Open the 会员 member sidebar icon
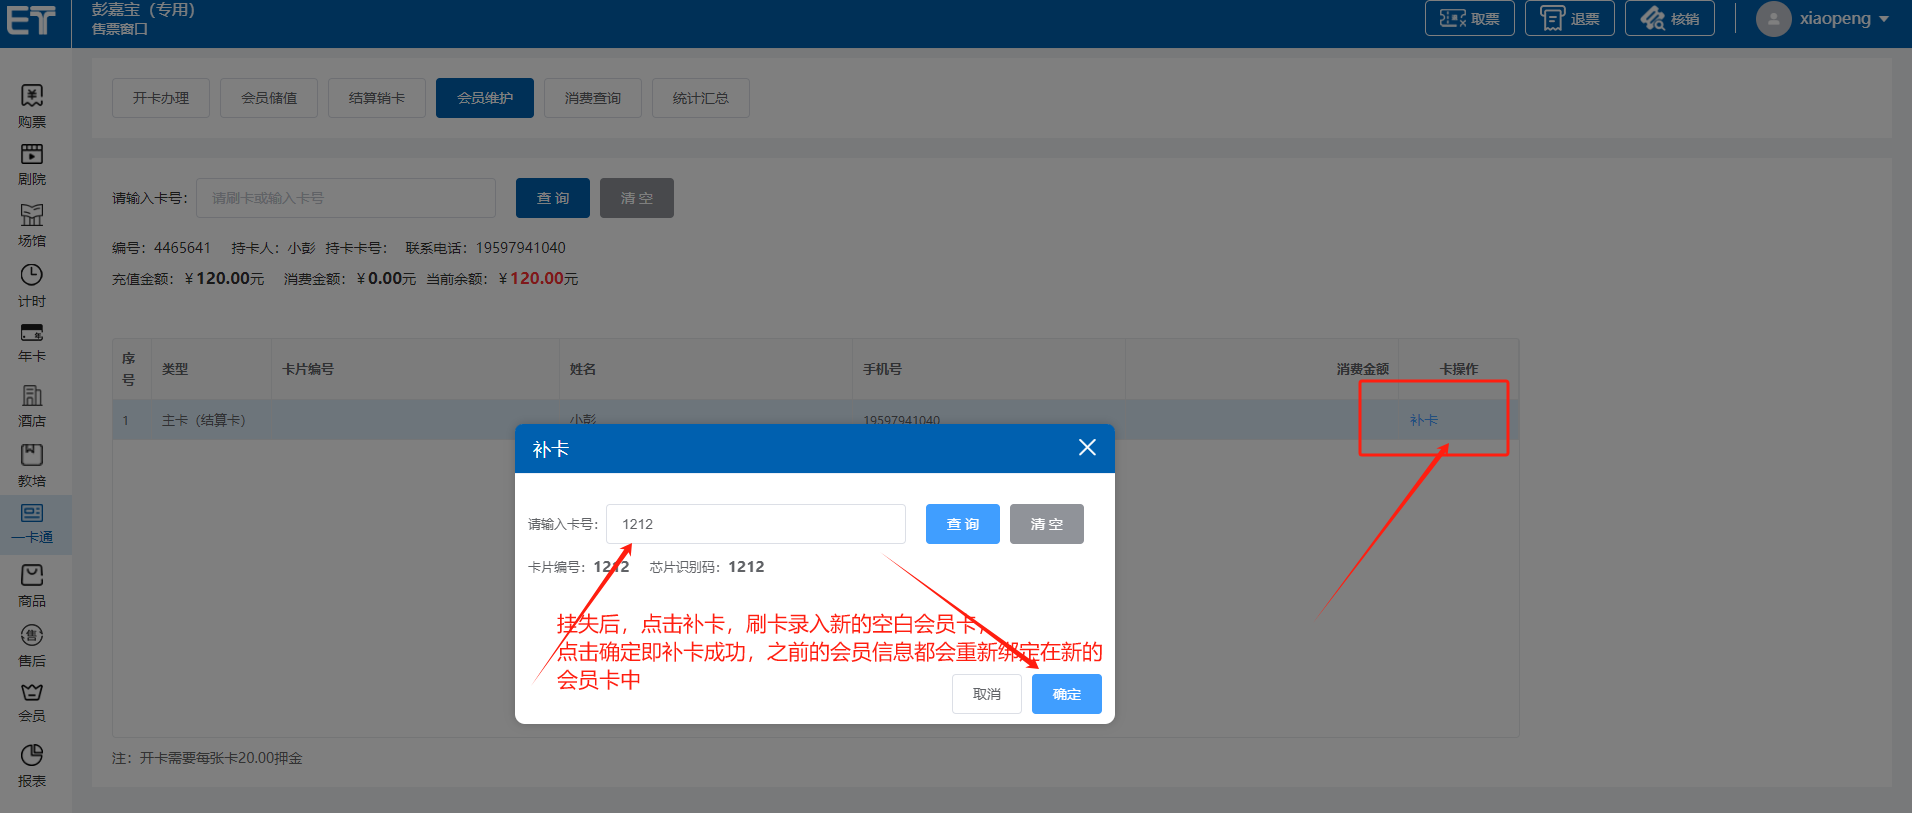Viewport: 1912px width, 813px height. [32, 693]
